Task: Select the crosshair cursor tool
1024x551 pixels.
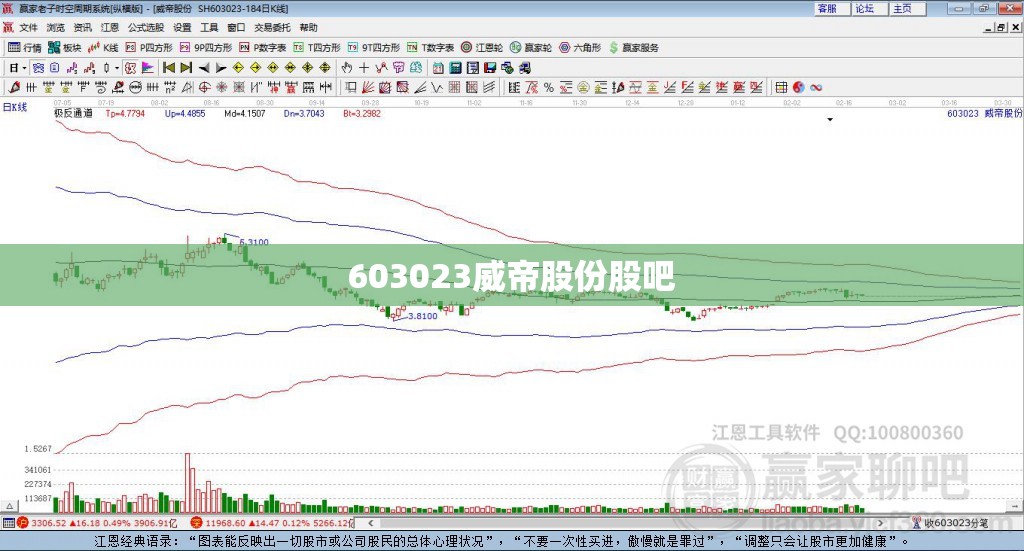Action: point(364,67)
